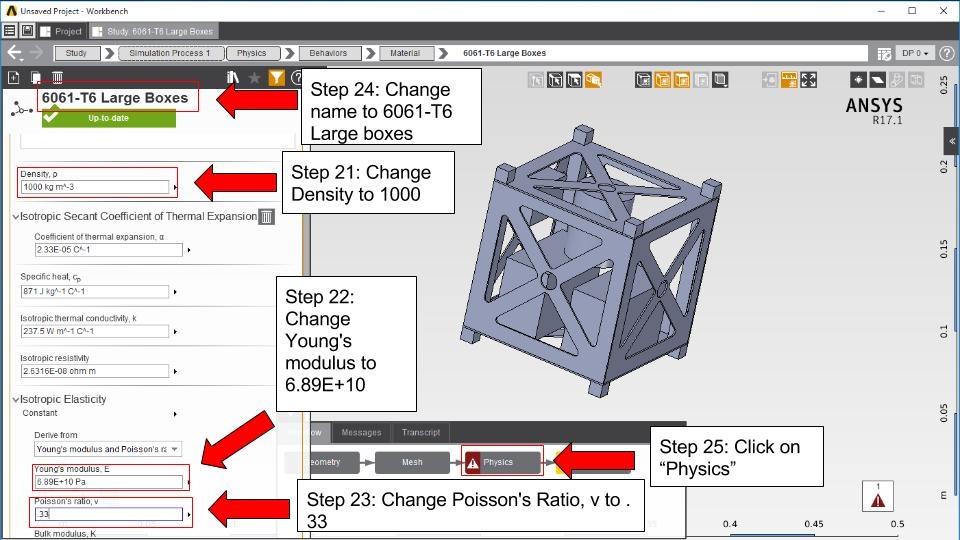Click the Isotropic resistivity input field
Viewport: 960px width, 540px height.
pos(94,371)
